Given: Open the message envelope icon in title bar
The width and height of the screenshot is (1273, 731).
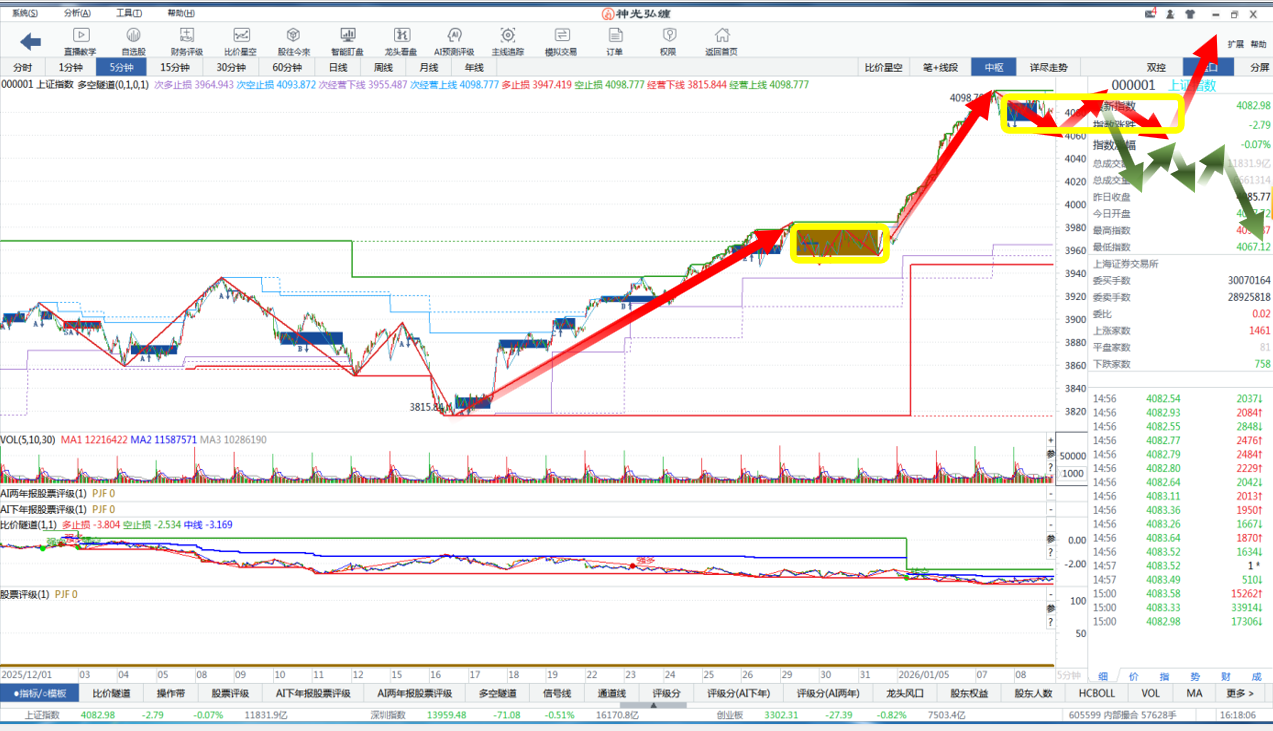Looking at the screenshot, I should pos(1151,14).
